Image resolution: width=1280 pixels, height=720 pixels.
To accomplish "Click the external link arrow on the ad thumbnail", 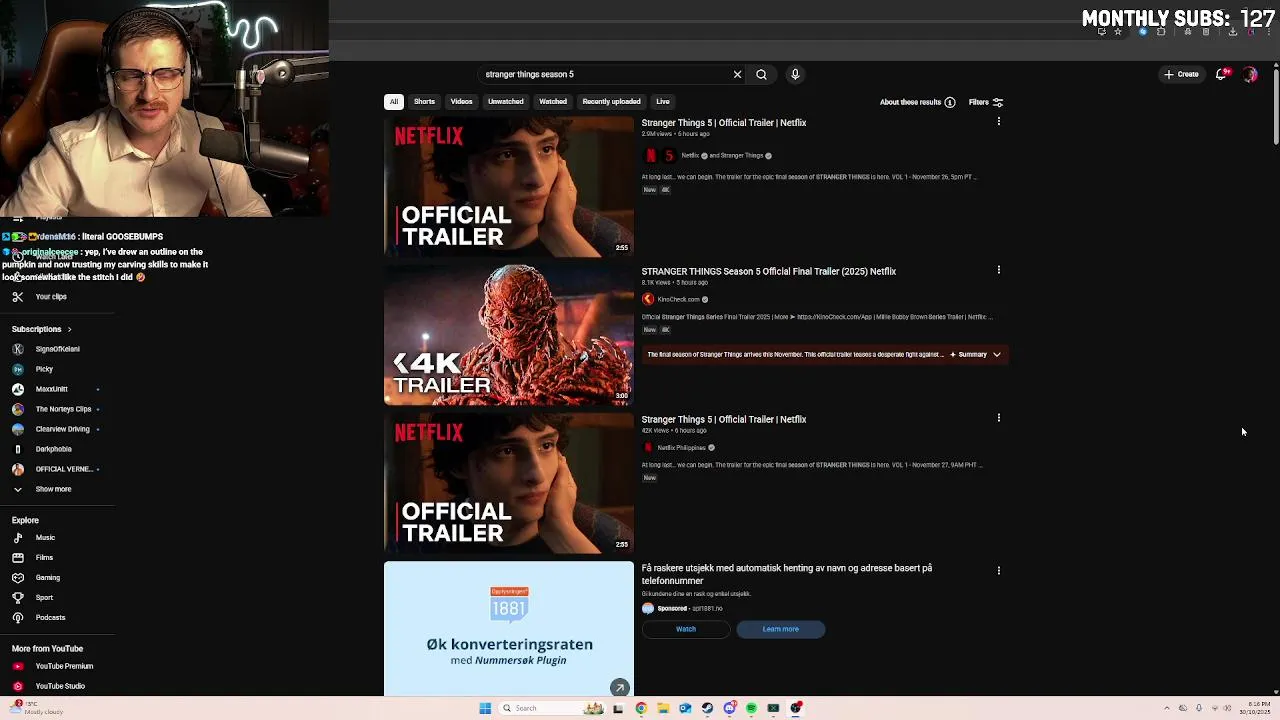I will (x=620, y=687).
